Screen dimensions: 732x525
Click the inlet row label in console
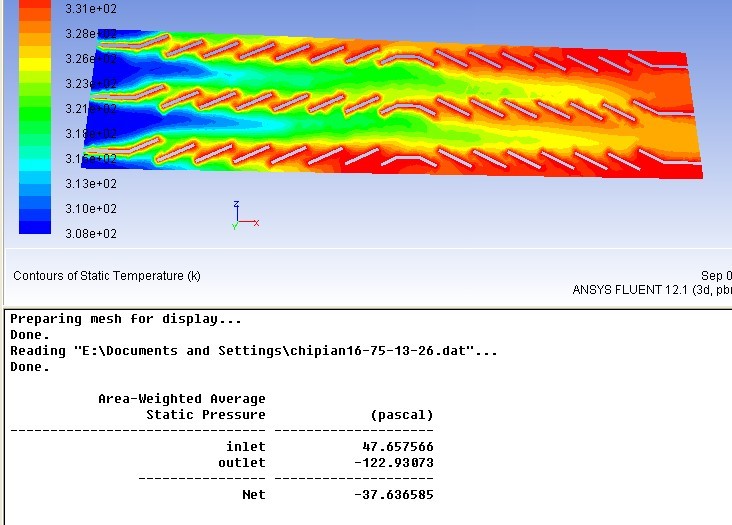click(246, 447)
